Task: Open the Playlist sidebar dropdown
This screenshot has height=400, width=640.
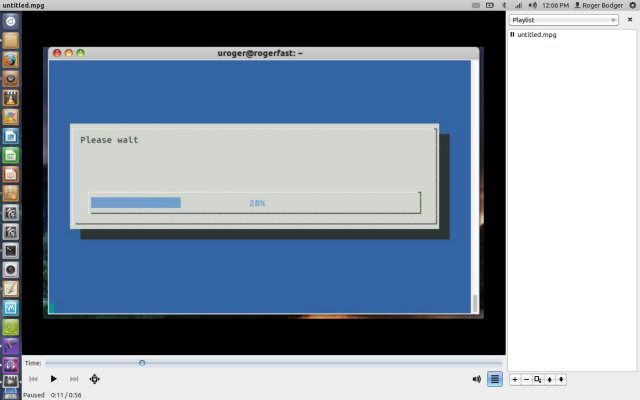Action: click(x=564, y=20)
